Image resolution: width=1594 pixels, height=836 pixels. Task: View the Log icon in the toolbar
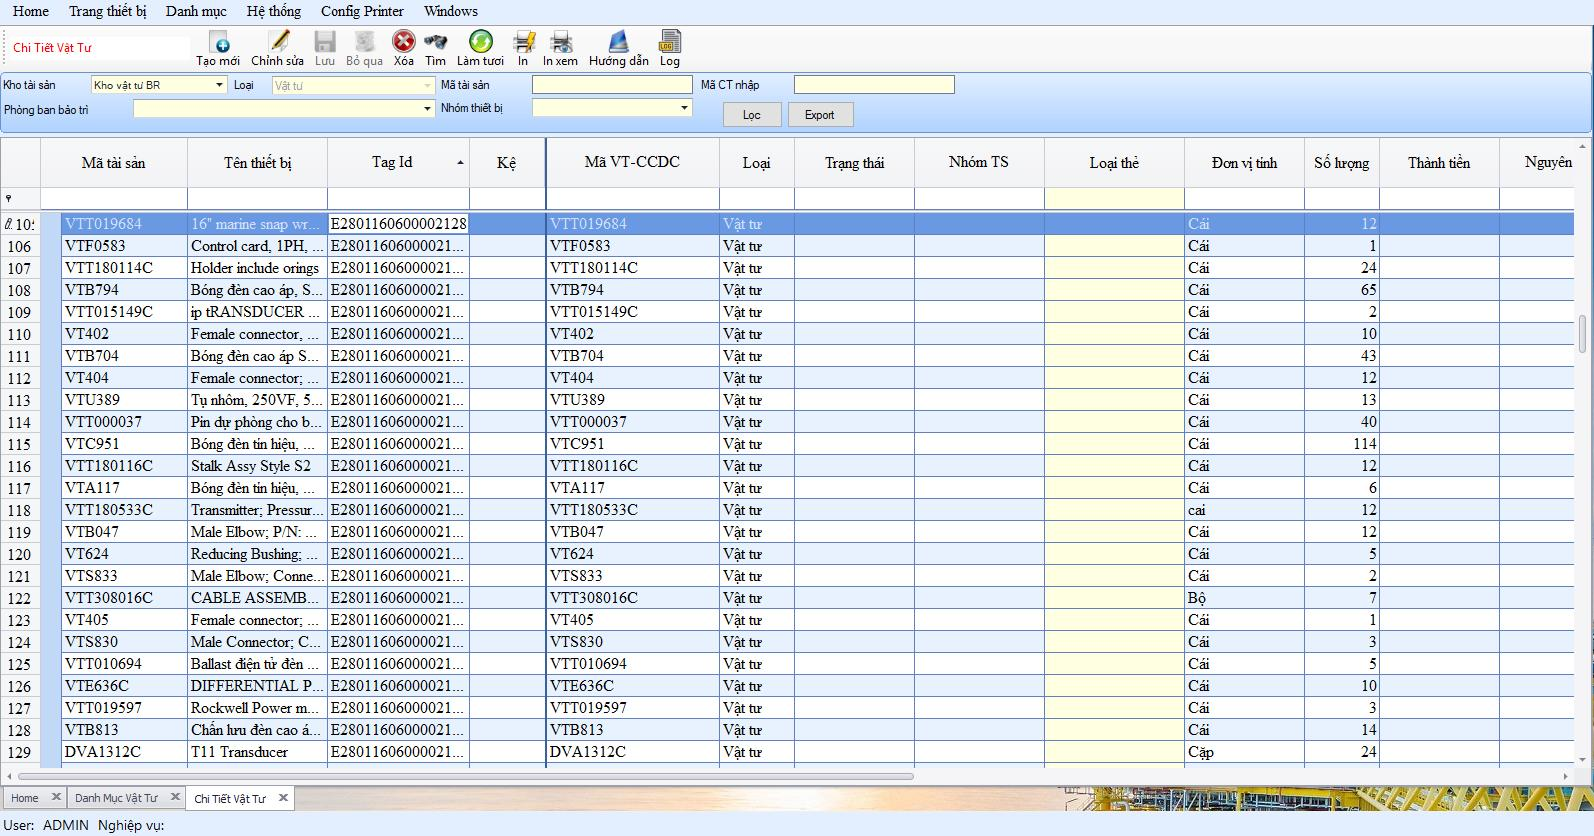point(669,42)
